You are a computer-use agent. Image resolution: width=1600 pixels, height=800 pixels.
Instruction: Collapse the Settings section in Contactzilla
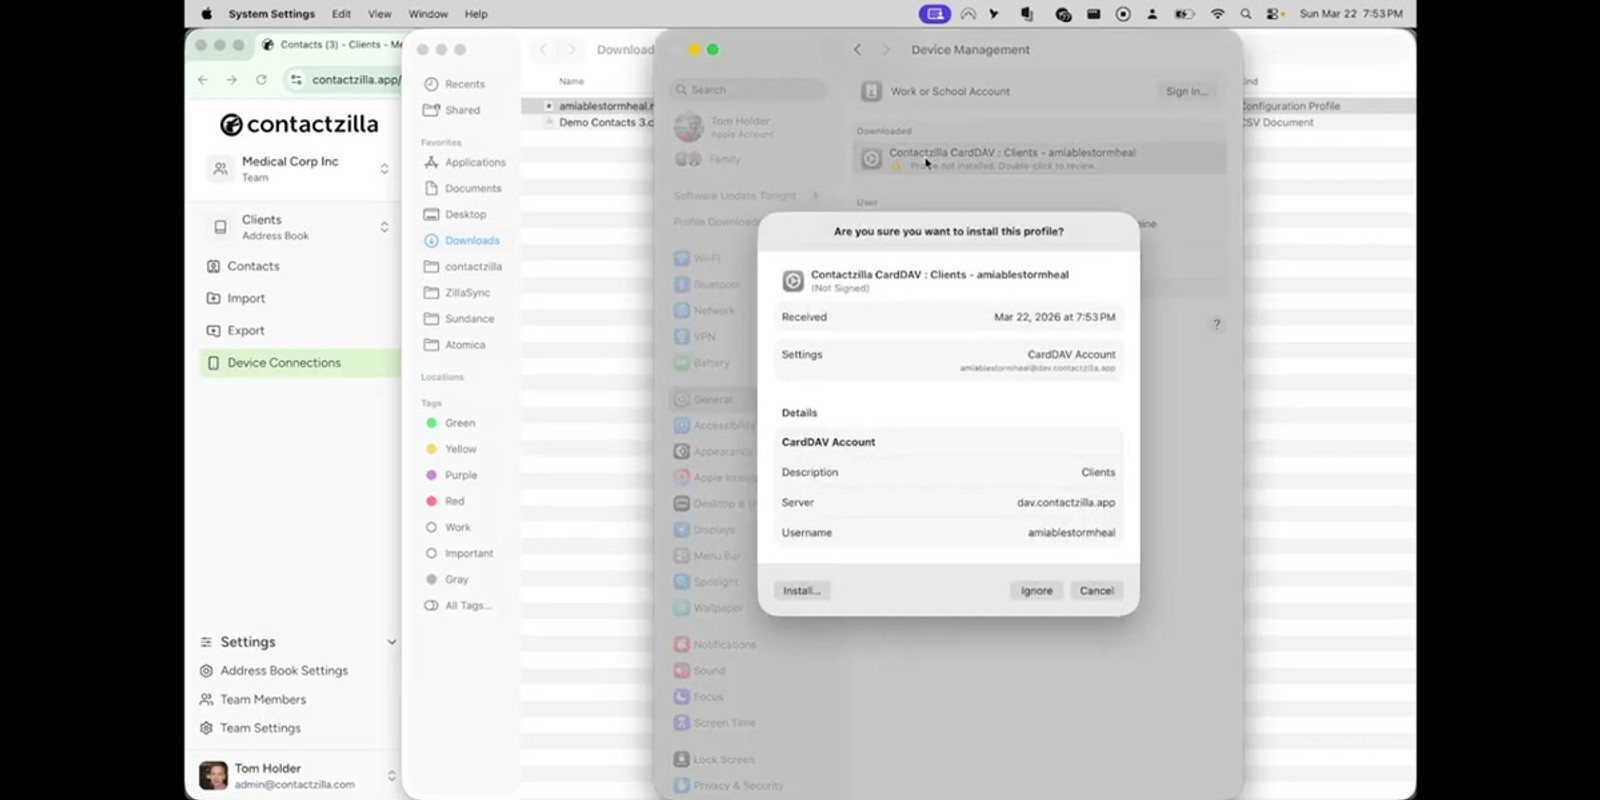(x=391, y=642)
